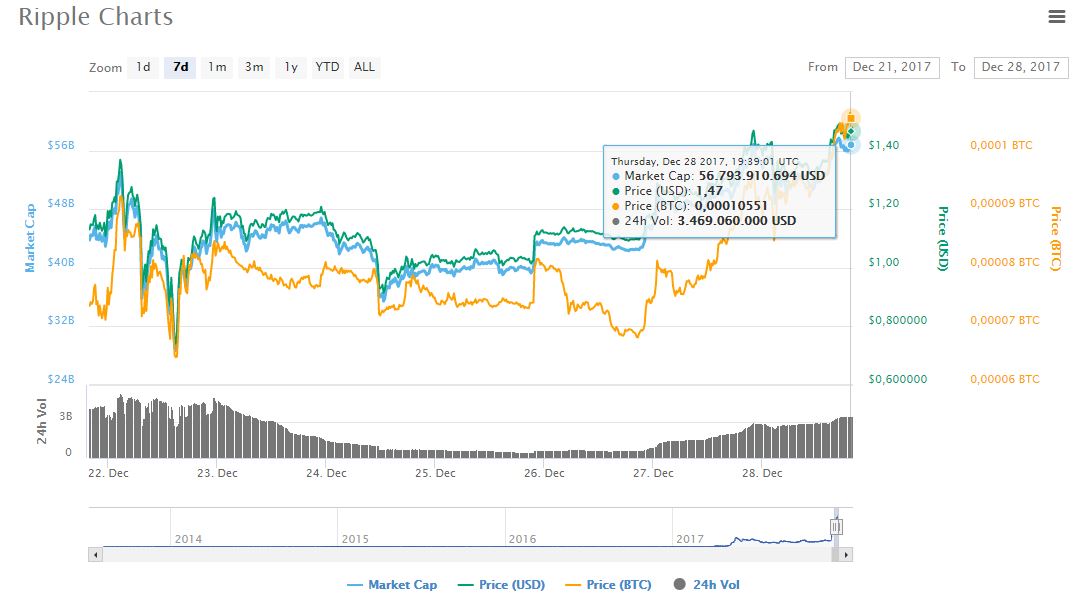Image resolution: width=1079 pixels, height=601 pixels.
Task: Click the $48B market cap label
Action: tap(61, 203)
